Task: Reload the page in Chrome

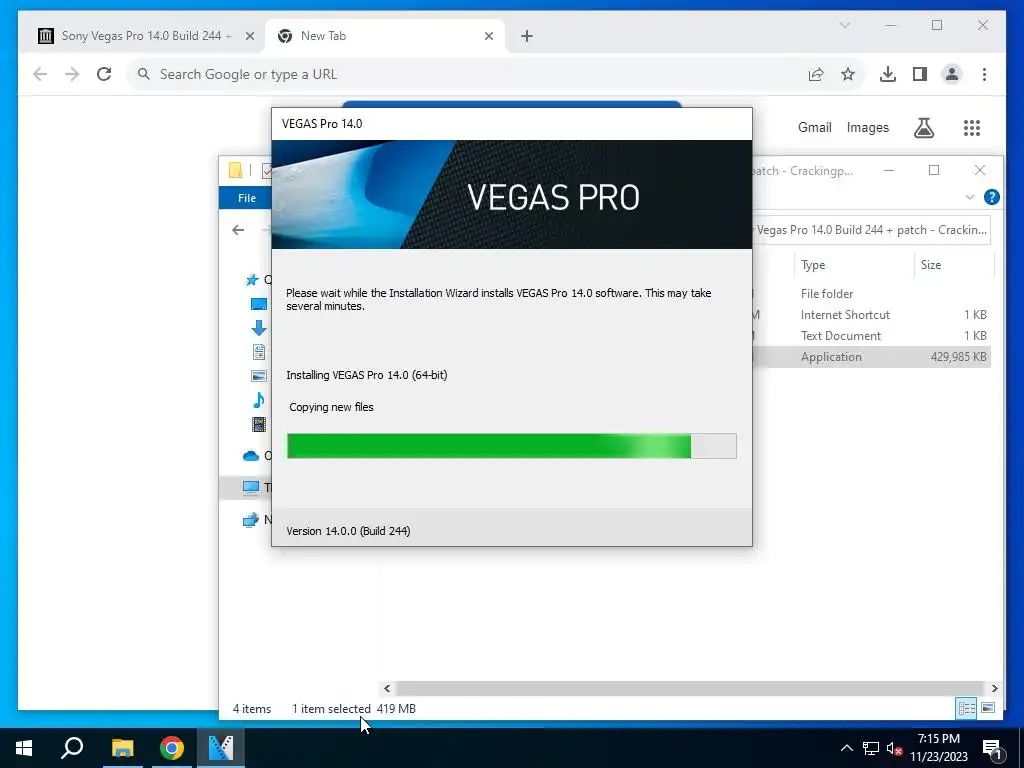Action: (104, 74)
